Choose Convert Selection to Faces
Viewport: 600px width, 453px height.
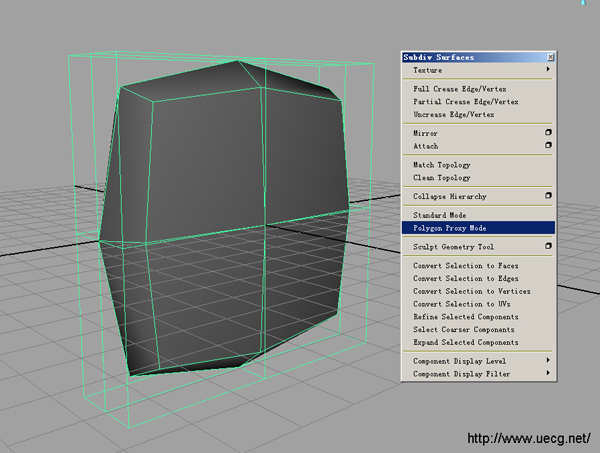(x=478, y=266)
